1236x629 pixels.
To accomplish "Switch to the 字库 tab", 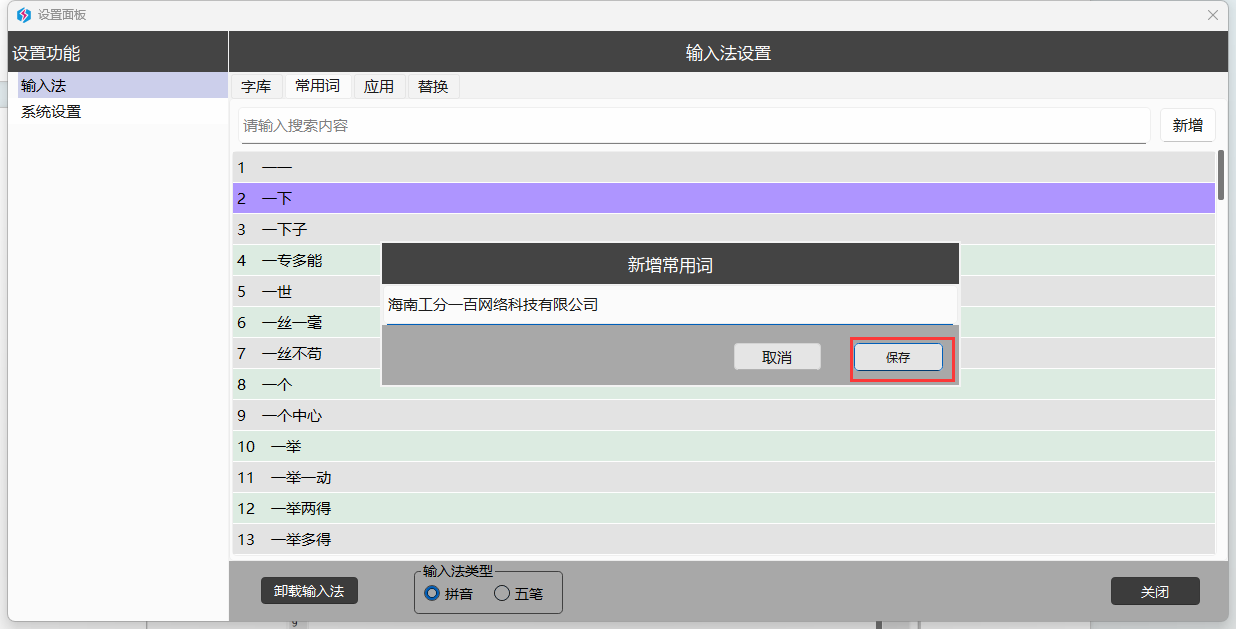I will 256,87.
